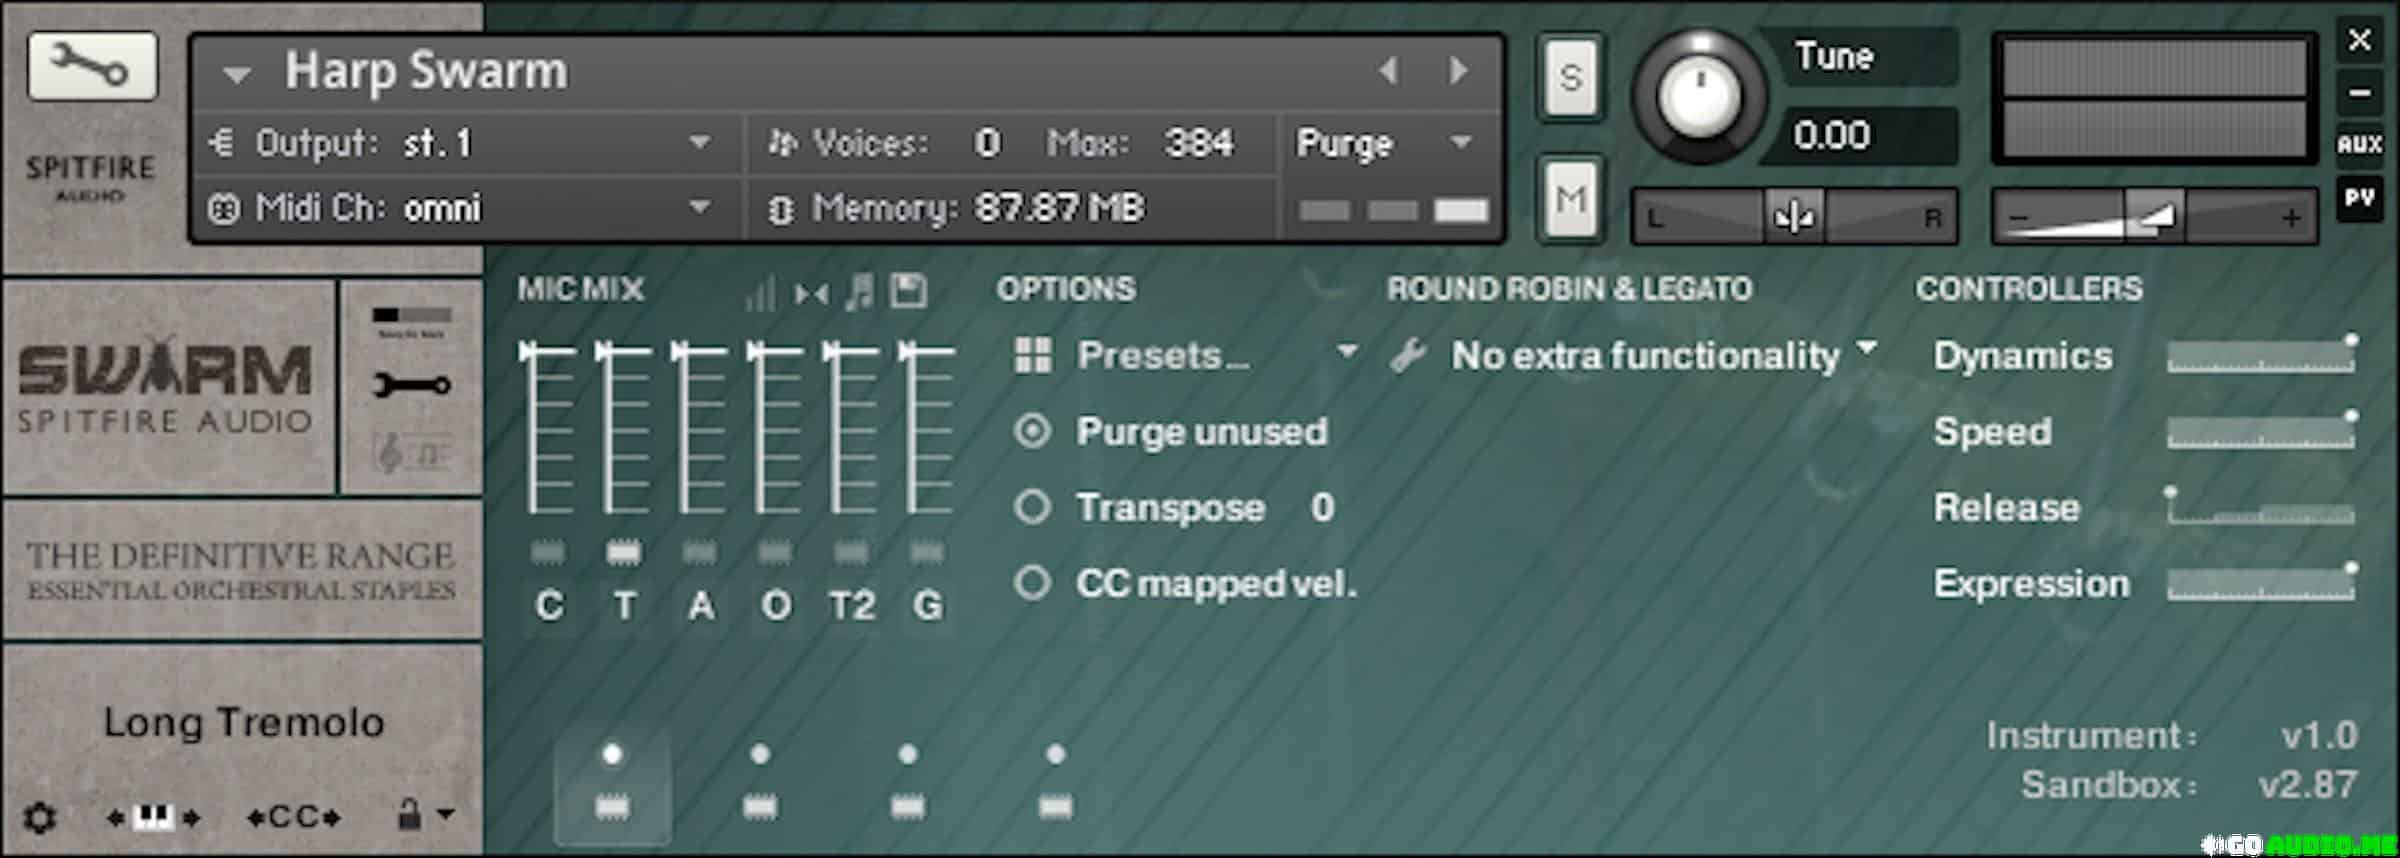Click the C microphone fader
This screenshot has width=2400, height=858.
coord(547,426)
